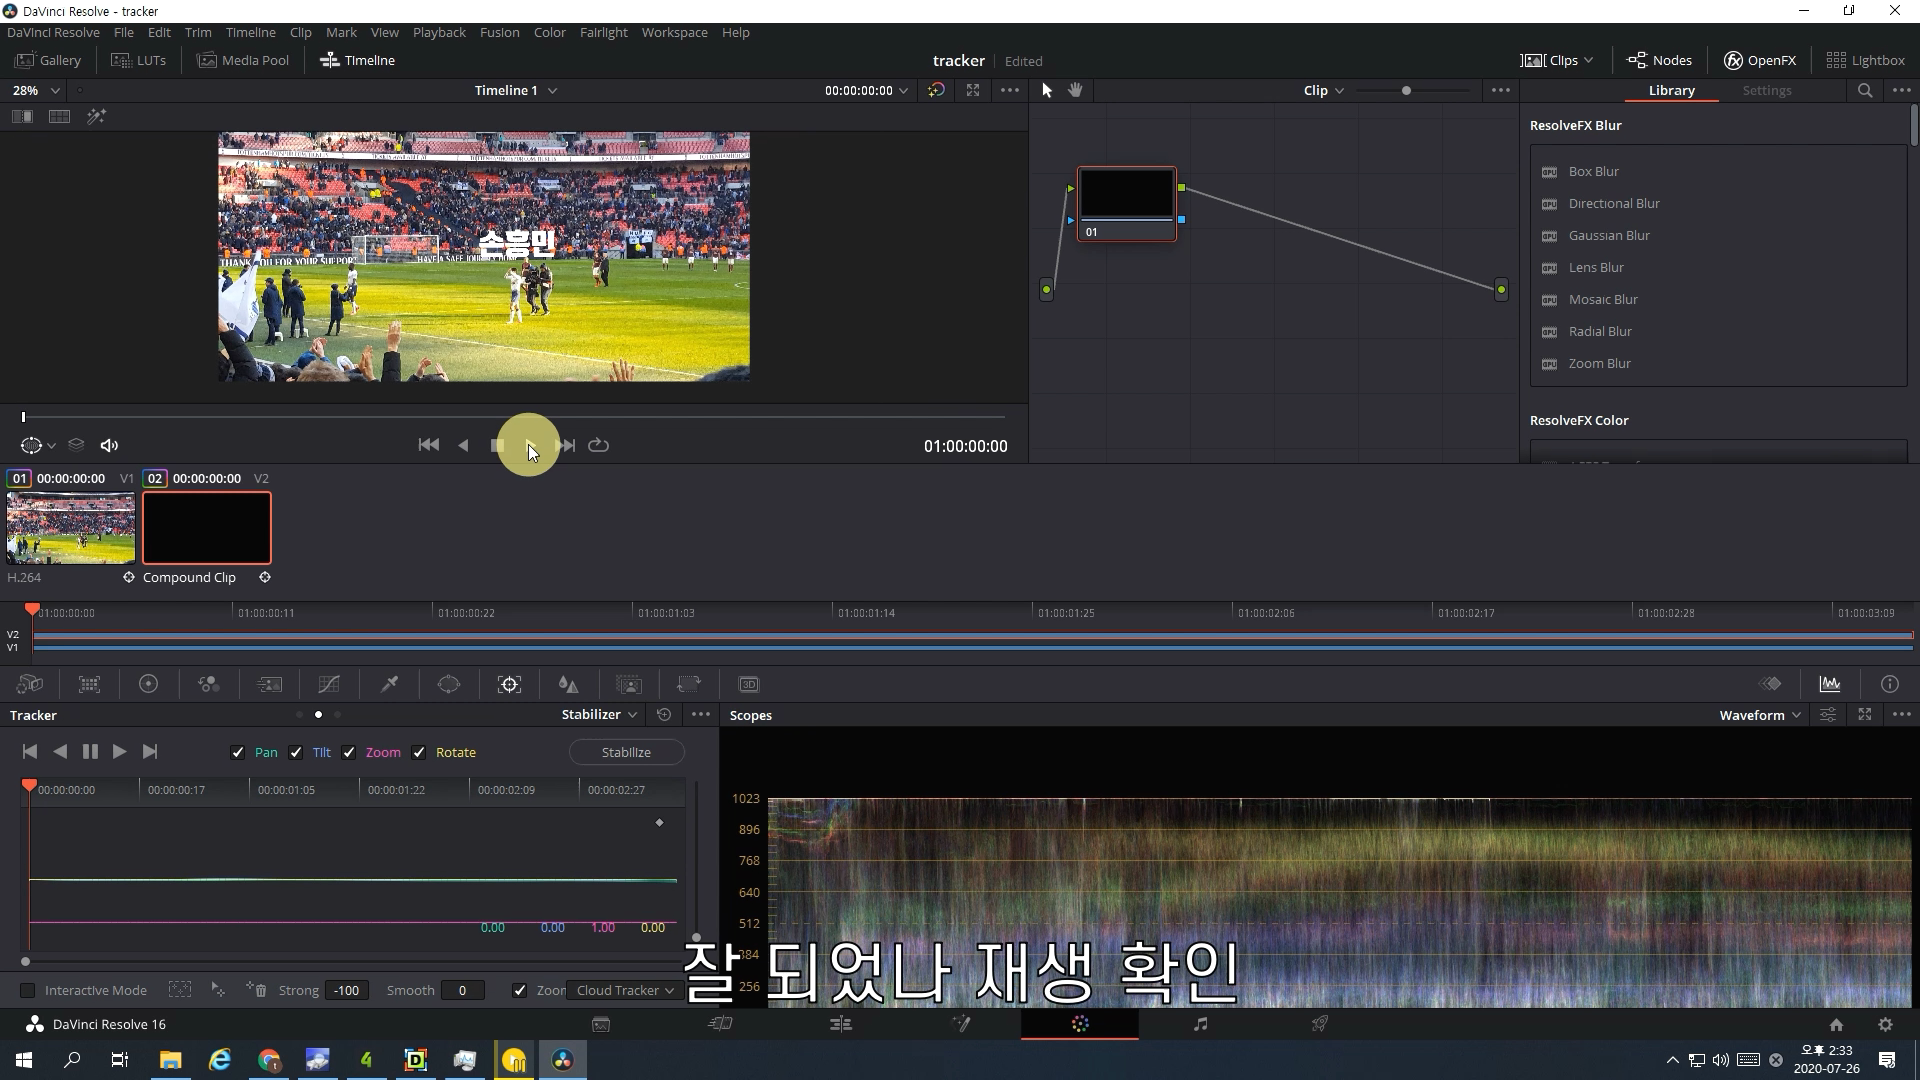Open the Color Wheels palette
Viewport: 1920px width, 1080px height.
tap(148, 684)
